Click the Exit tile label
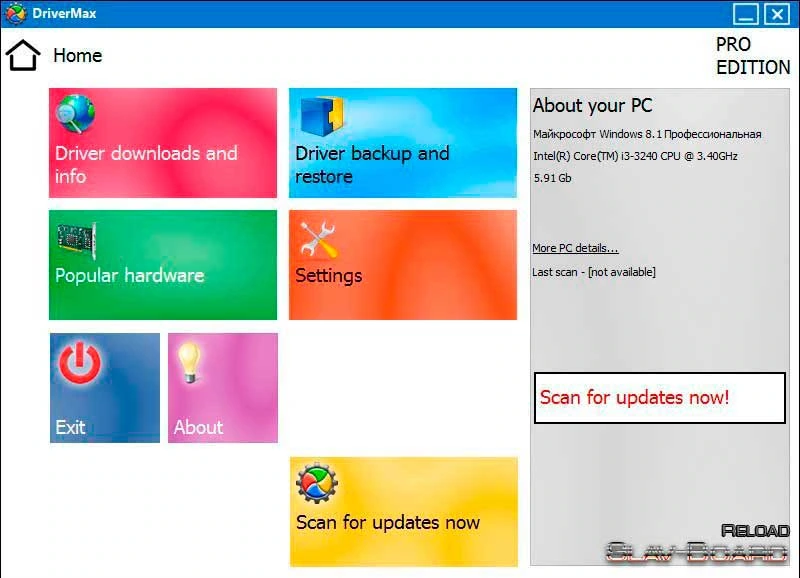 coord(70,427)
